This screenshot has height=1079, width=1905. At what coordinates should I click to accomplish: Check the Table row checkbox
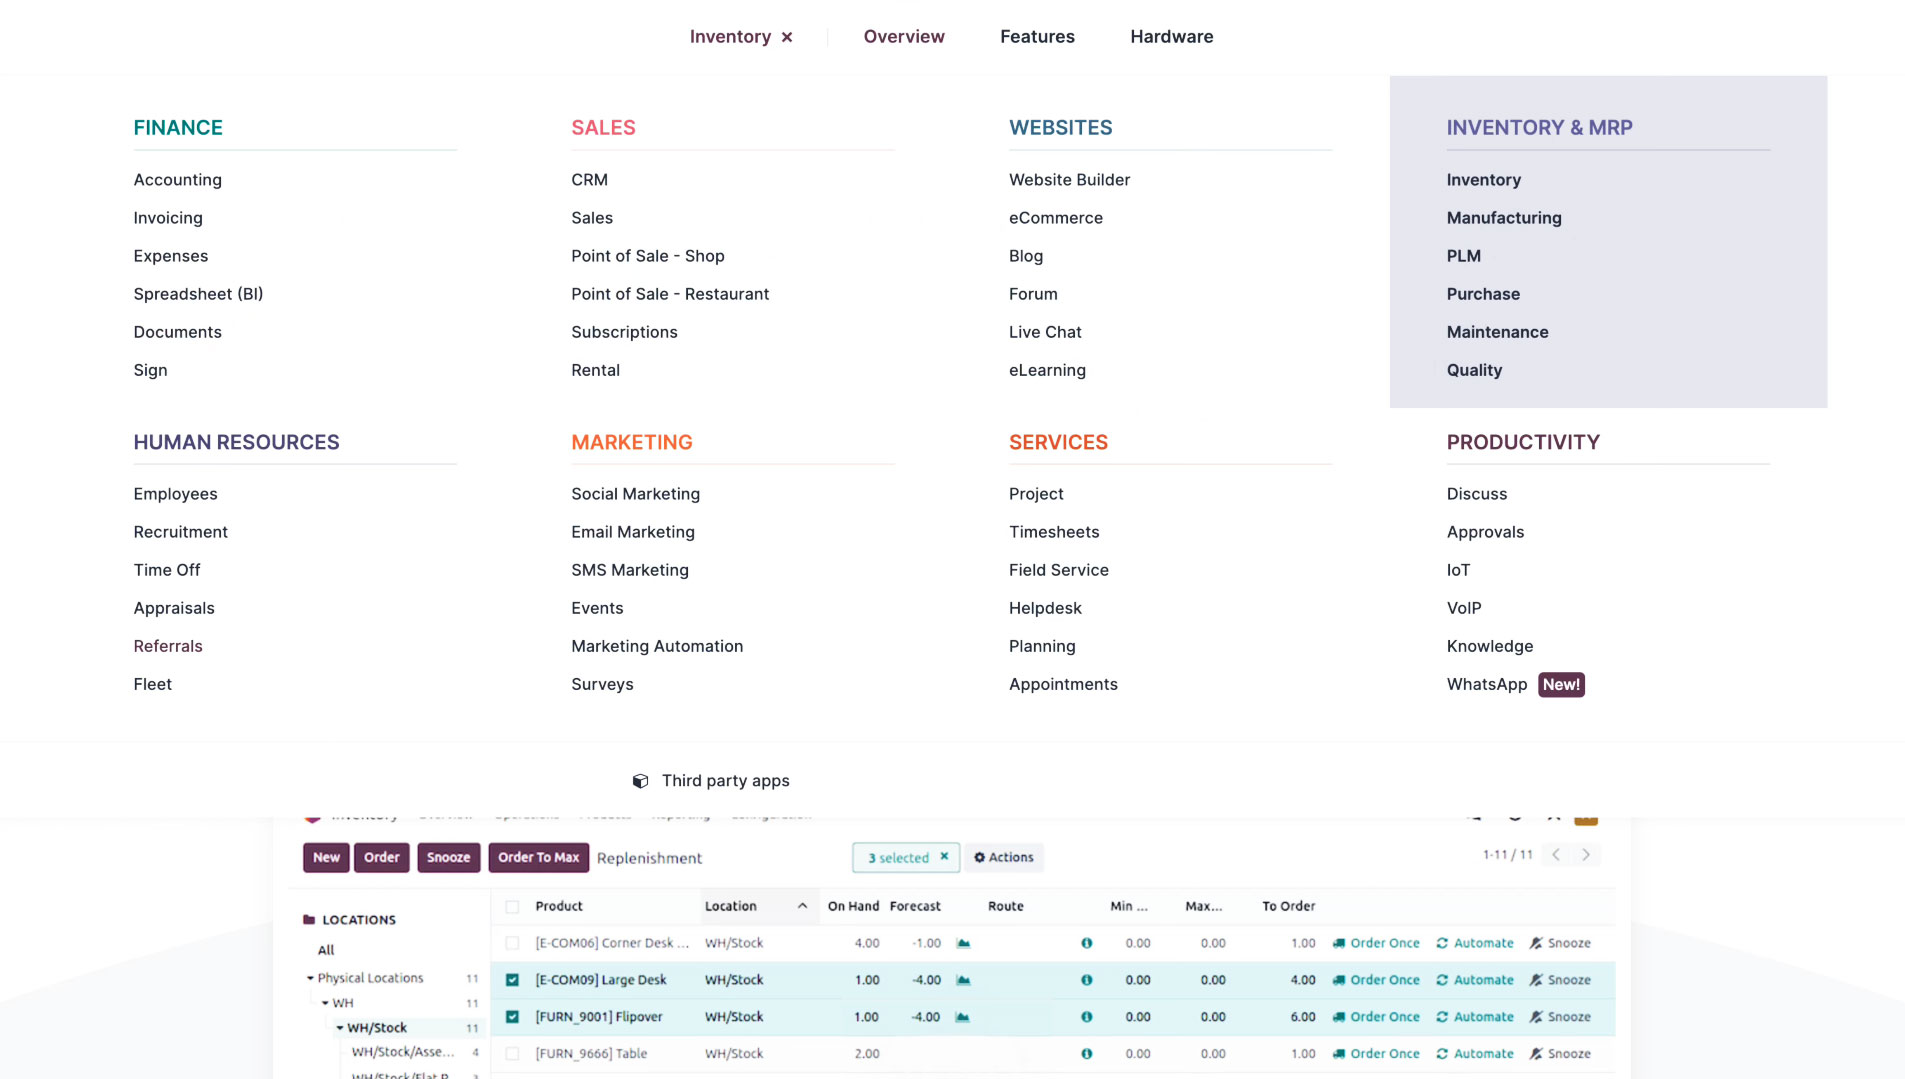click(x=512, y=1054)
